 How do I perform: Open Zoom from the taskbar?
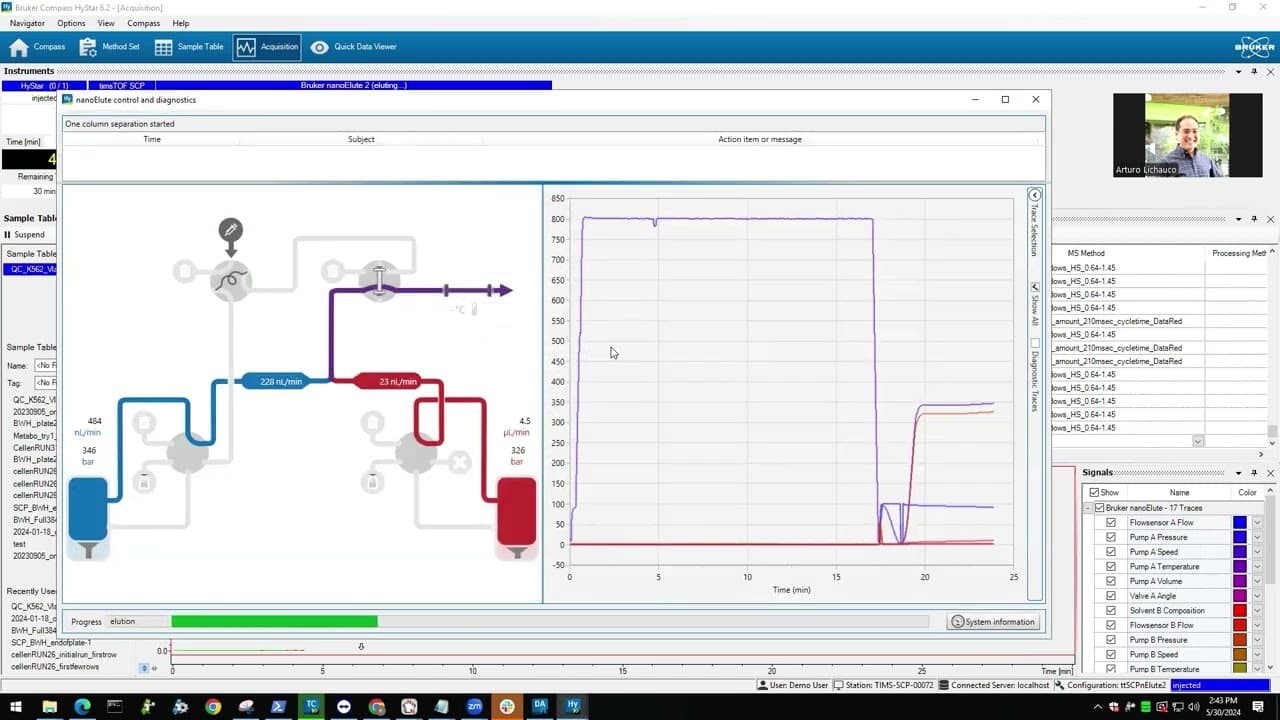474,706
